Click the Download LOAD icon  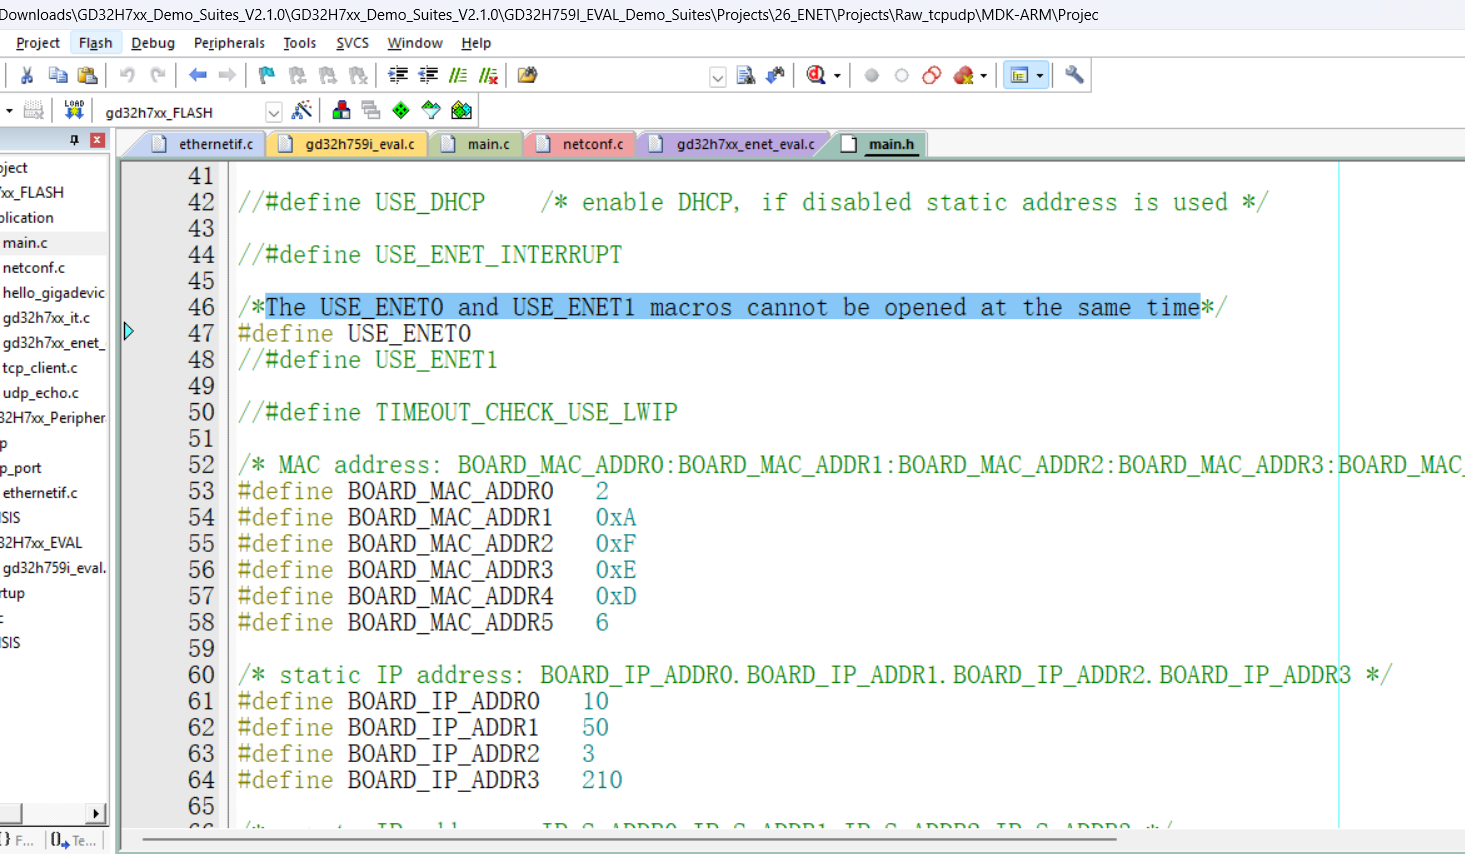click(74, 110)
